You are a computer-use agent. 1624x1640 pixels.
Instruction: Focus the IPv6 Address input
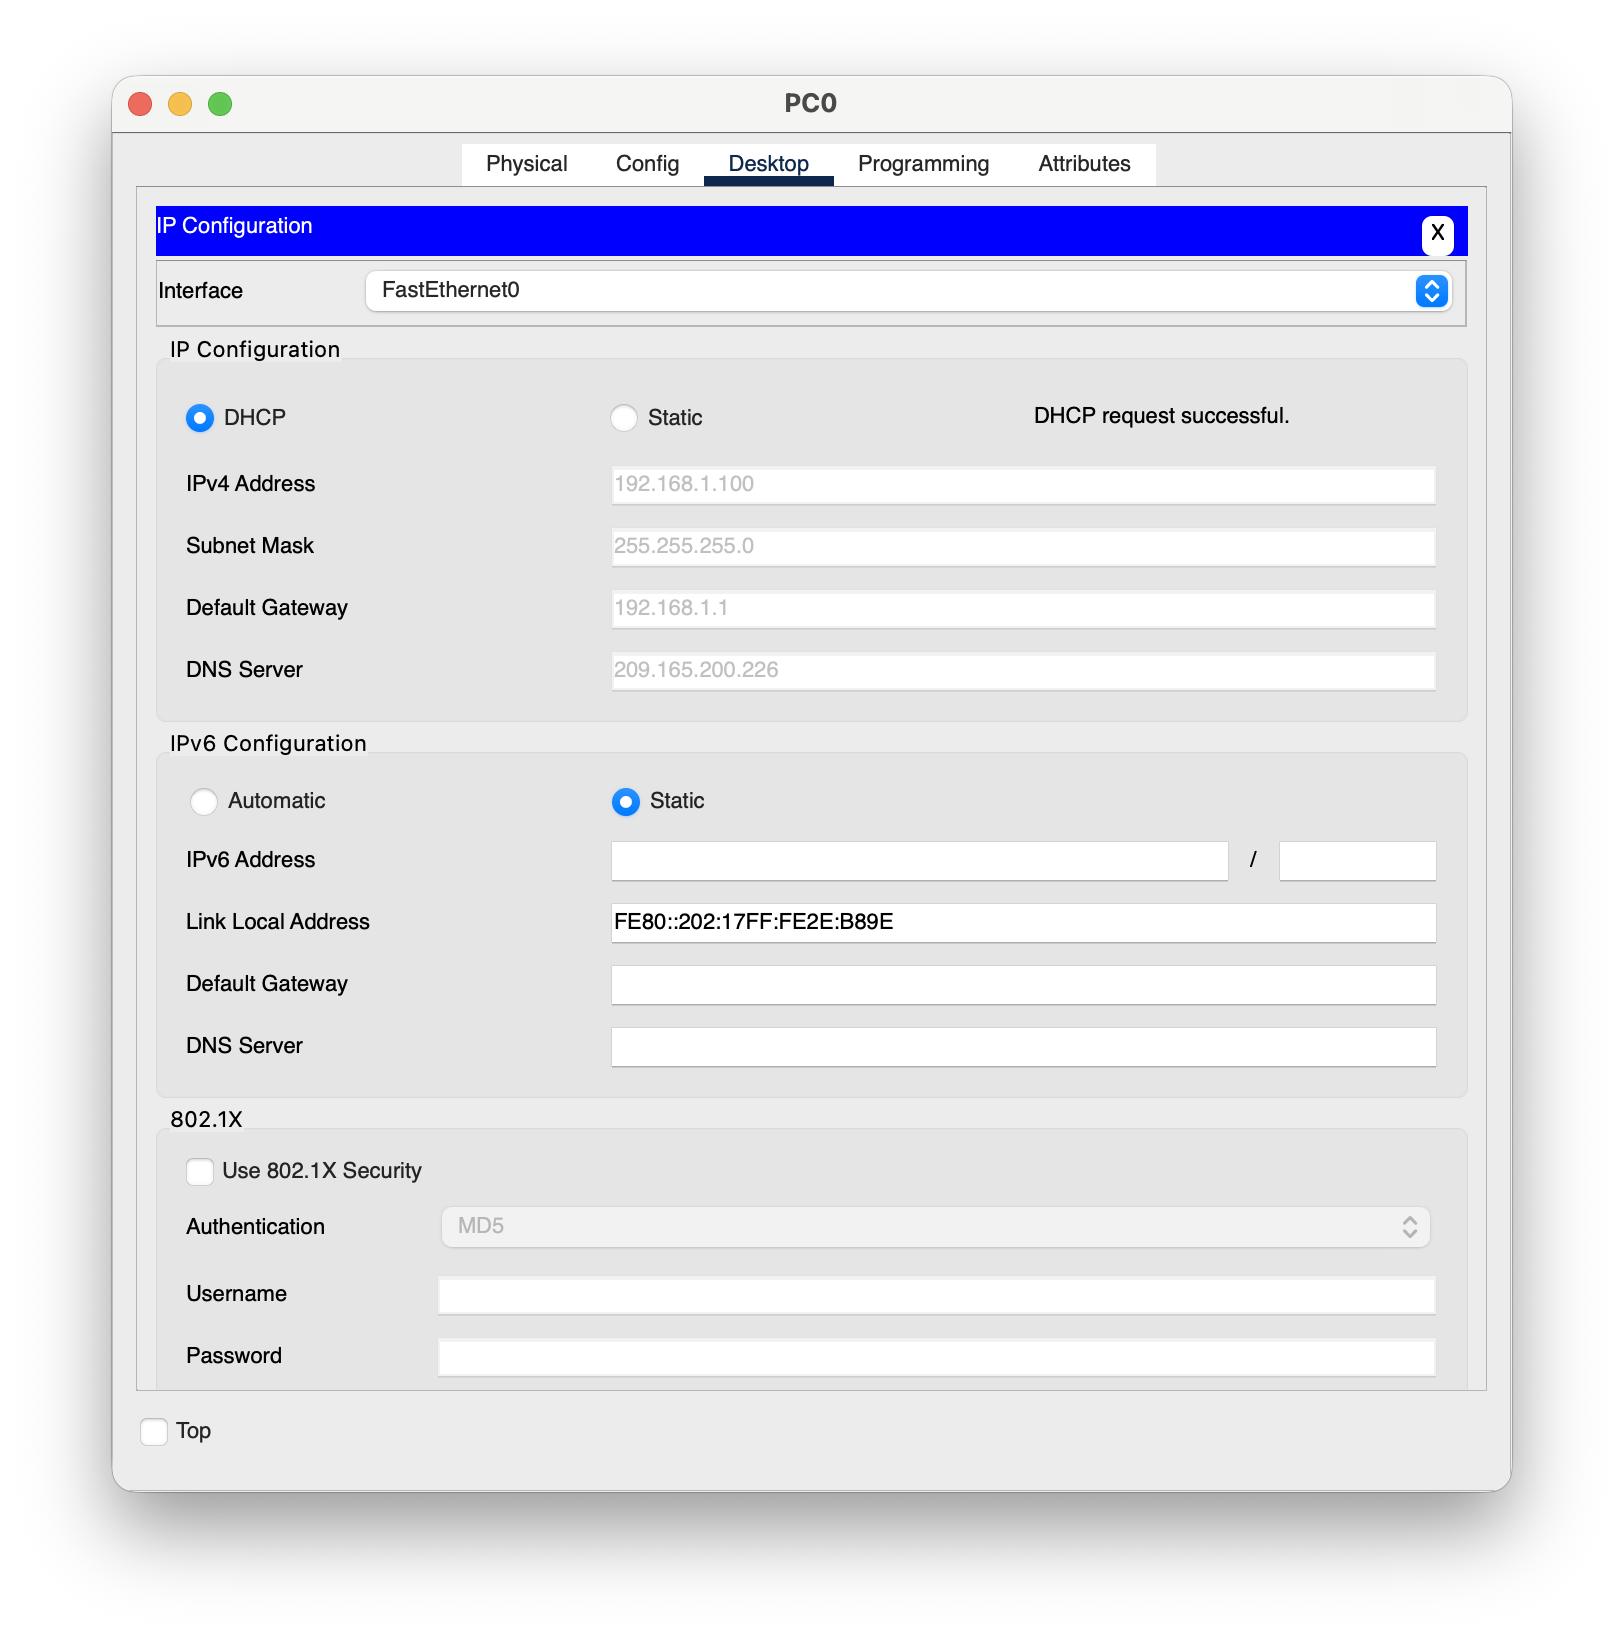click(x=919, y=861)
